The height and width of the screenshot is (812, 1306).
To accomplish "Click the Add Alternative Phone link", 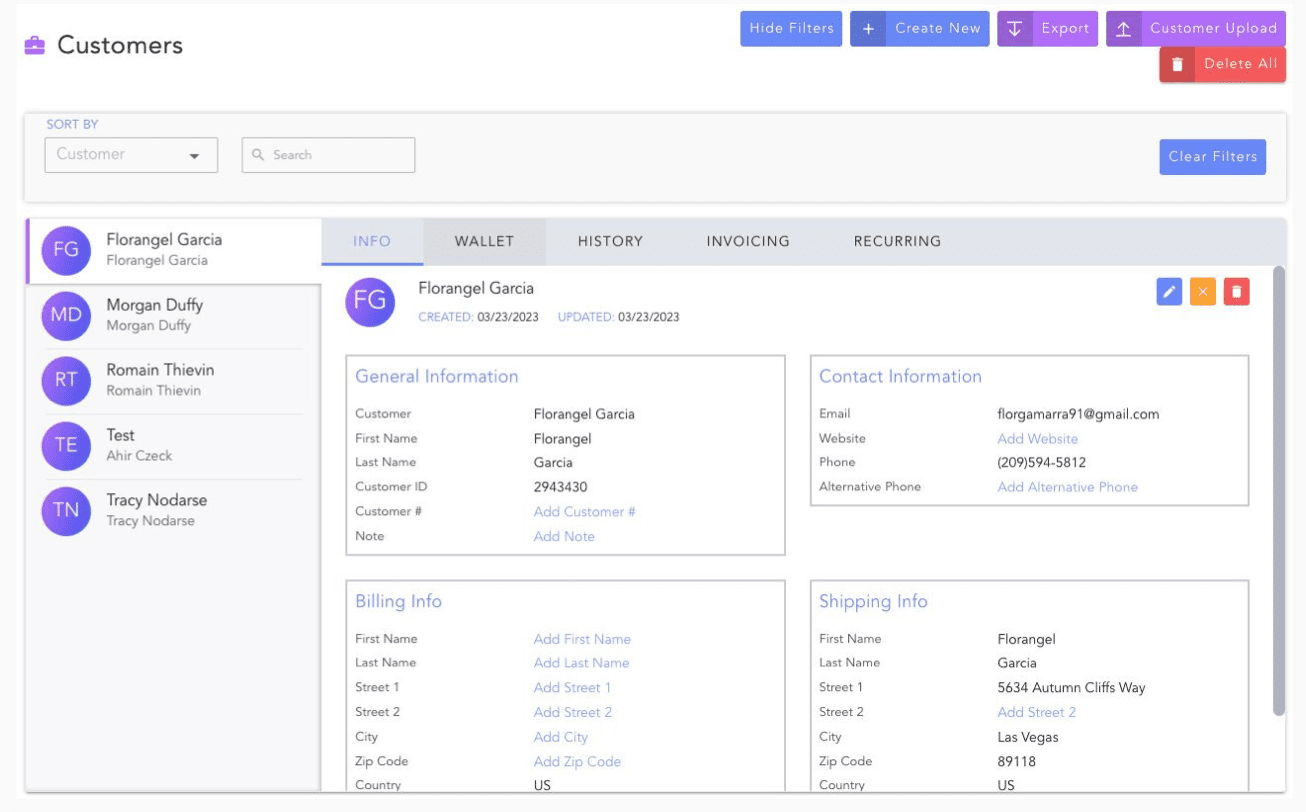I will pos(1067,487).
